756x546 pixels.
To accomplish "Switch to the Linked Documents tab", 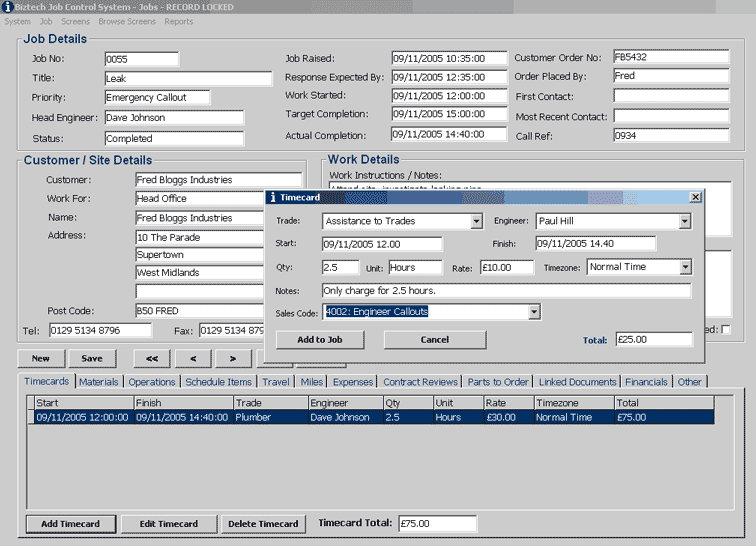I will coord(578,382).
